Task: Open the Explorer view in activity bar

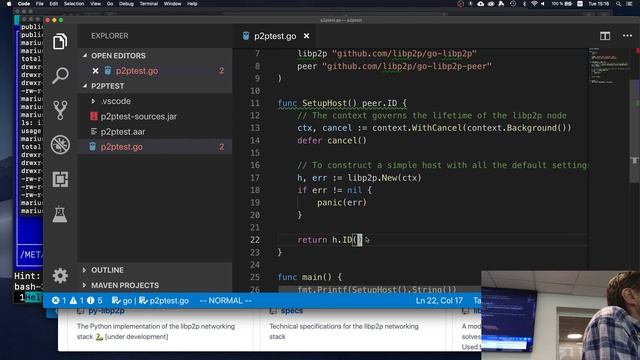Action: pos(60,41)
